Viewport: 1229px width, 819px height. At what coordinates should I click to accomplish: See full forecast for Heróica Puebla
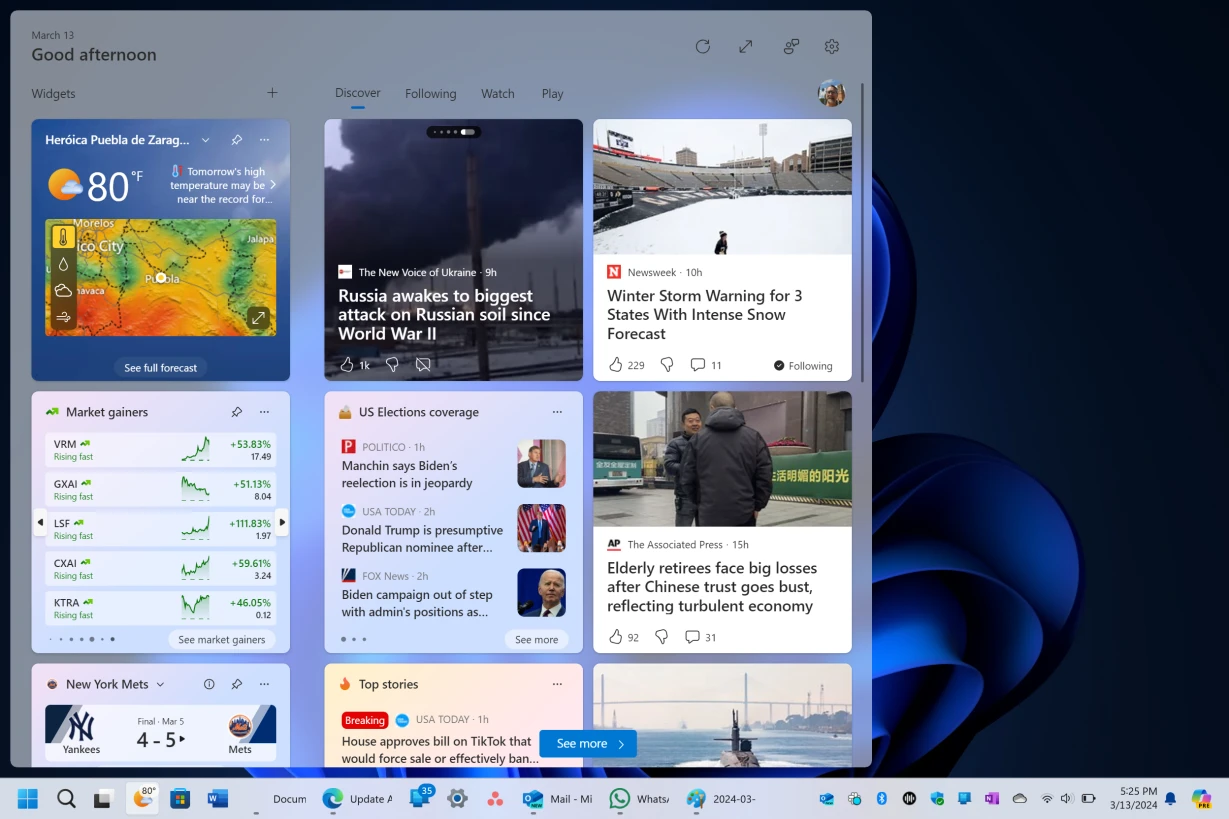click(x=160, y=367)
